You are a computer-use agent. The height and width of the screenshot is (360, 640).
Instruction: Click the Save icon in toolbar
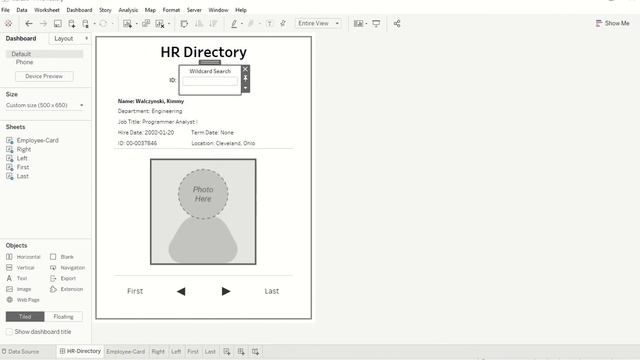(58, 24)
